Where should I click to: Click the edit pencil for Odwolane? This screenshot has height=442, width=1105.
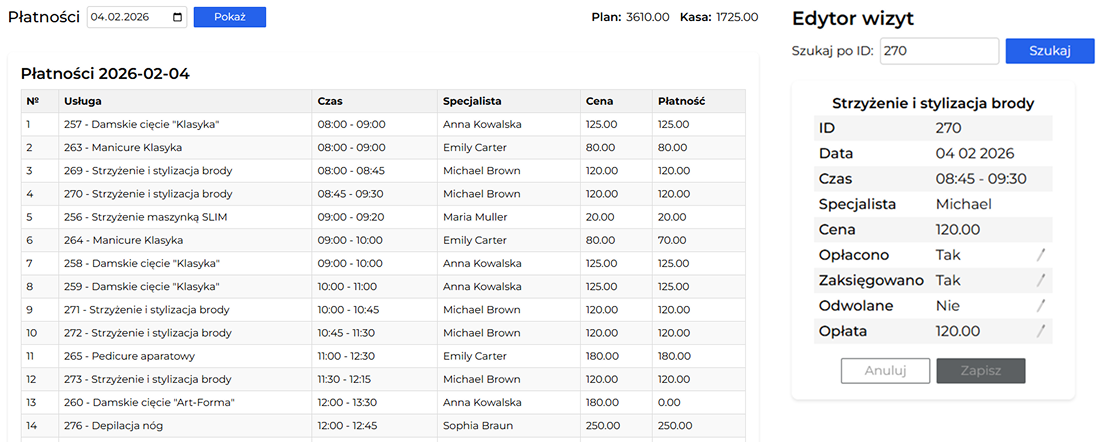[1041, 306]
